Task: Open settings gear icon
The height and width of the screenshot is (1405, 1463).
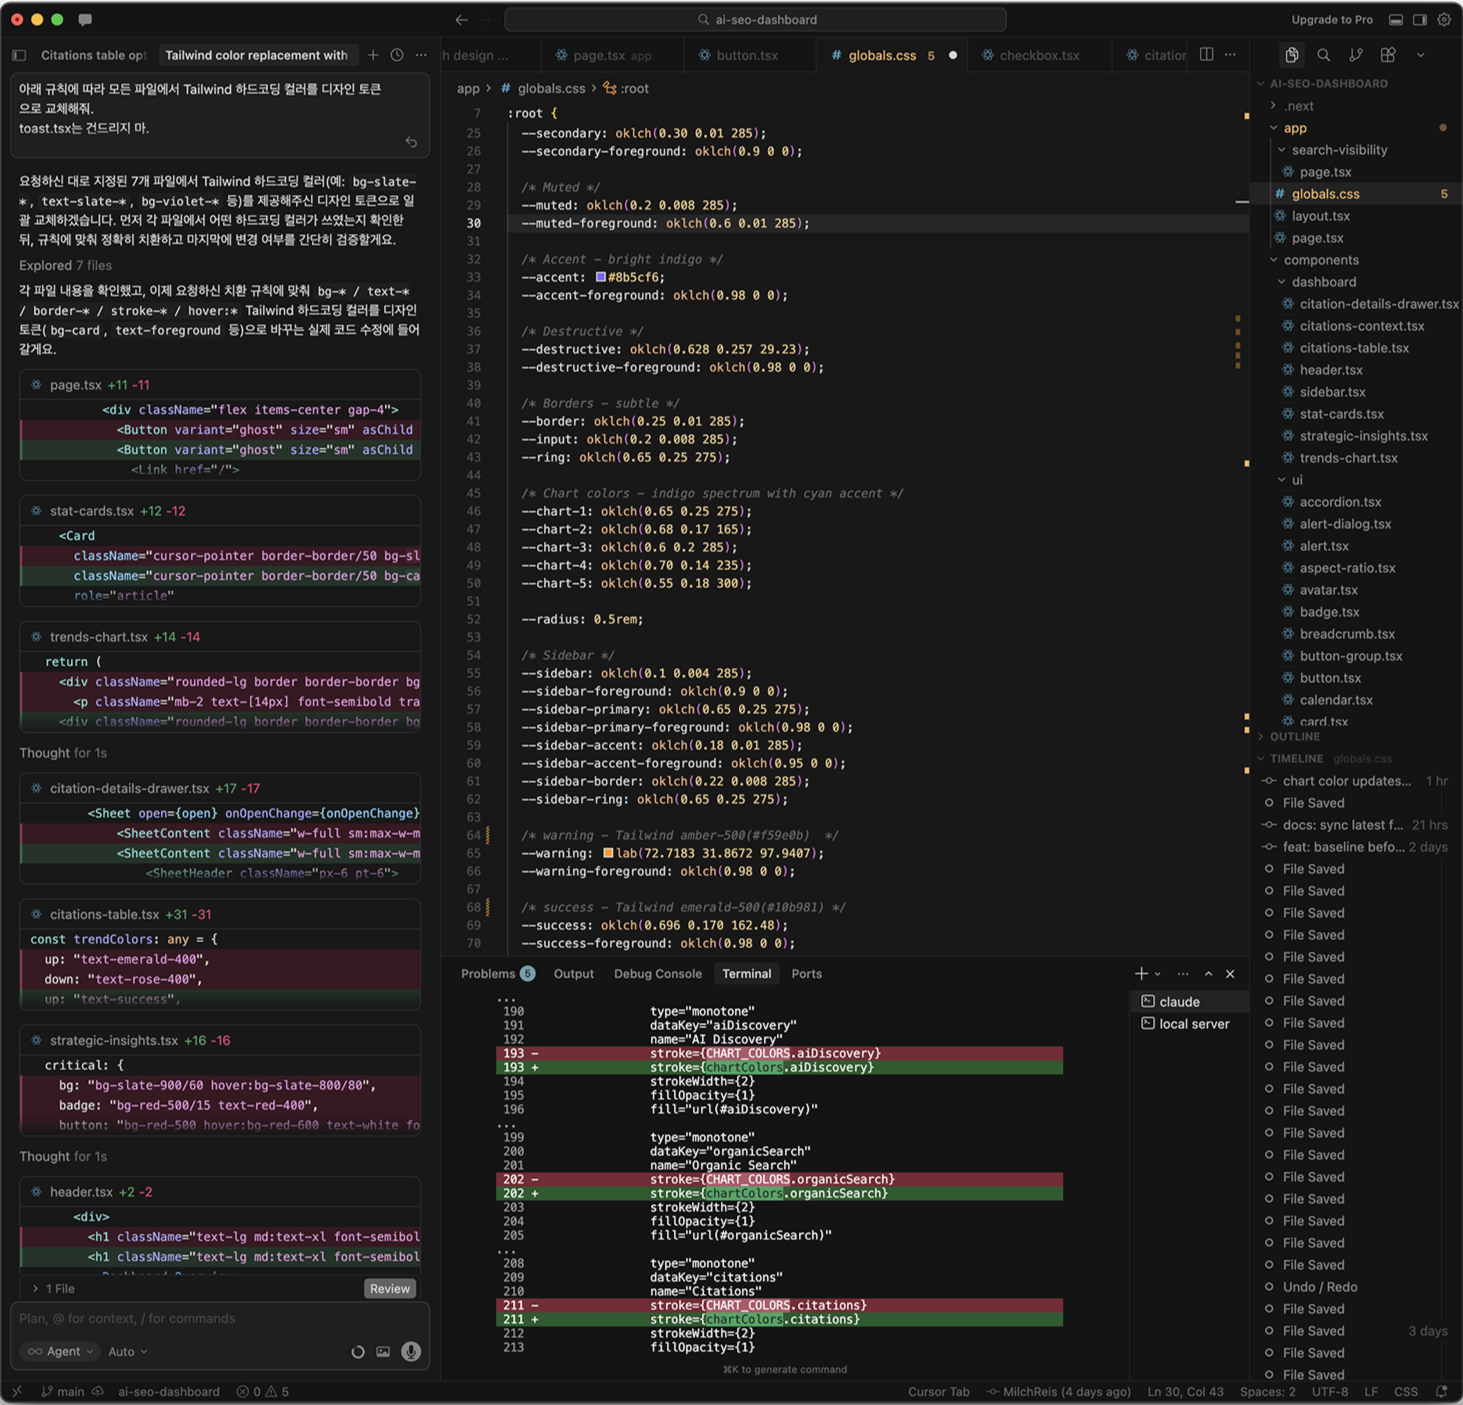Action: click(1444, 19)
